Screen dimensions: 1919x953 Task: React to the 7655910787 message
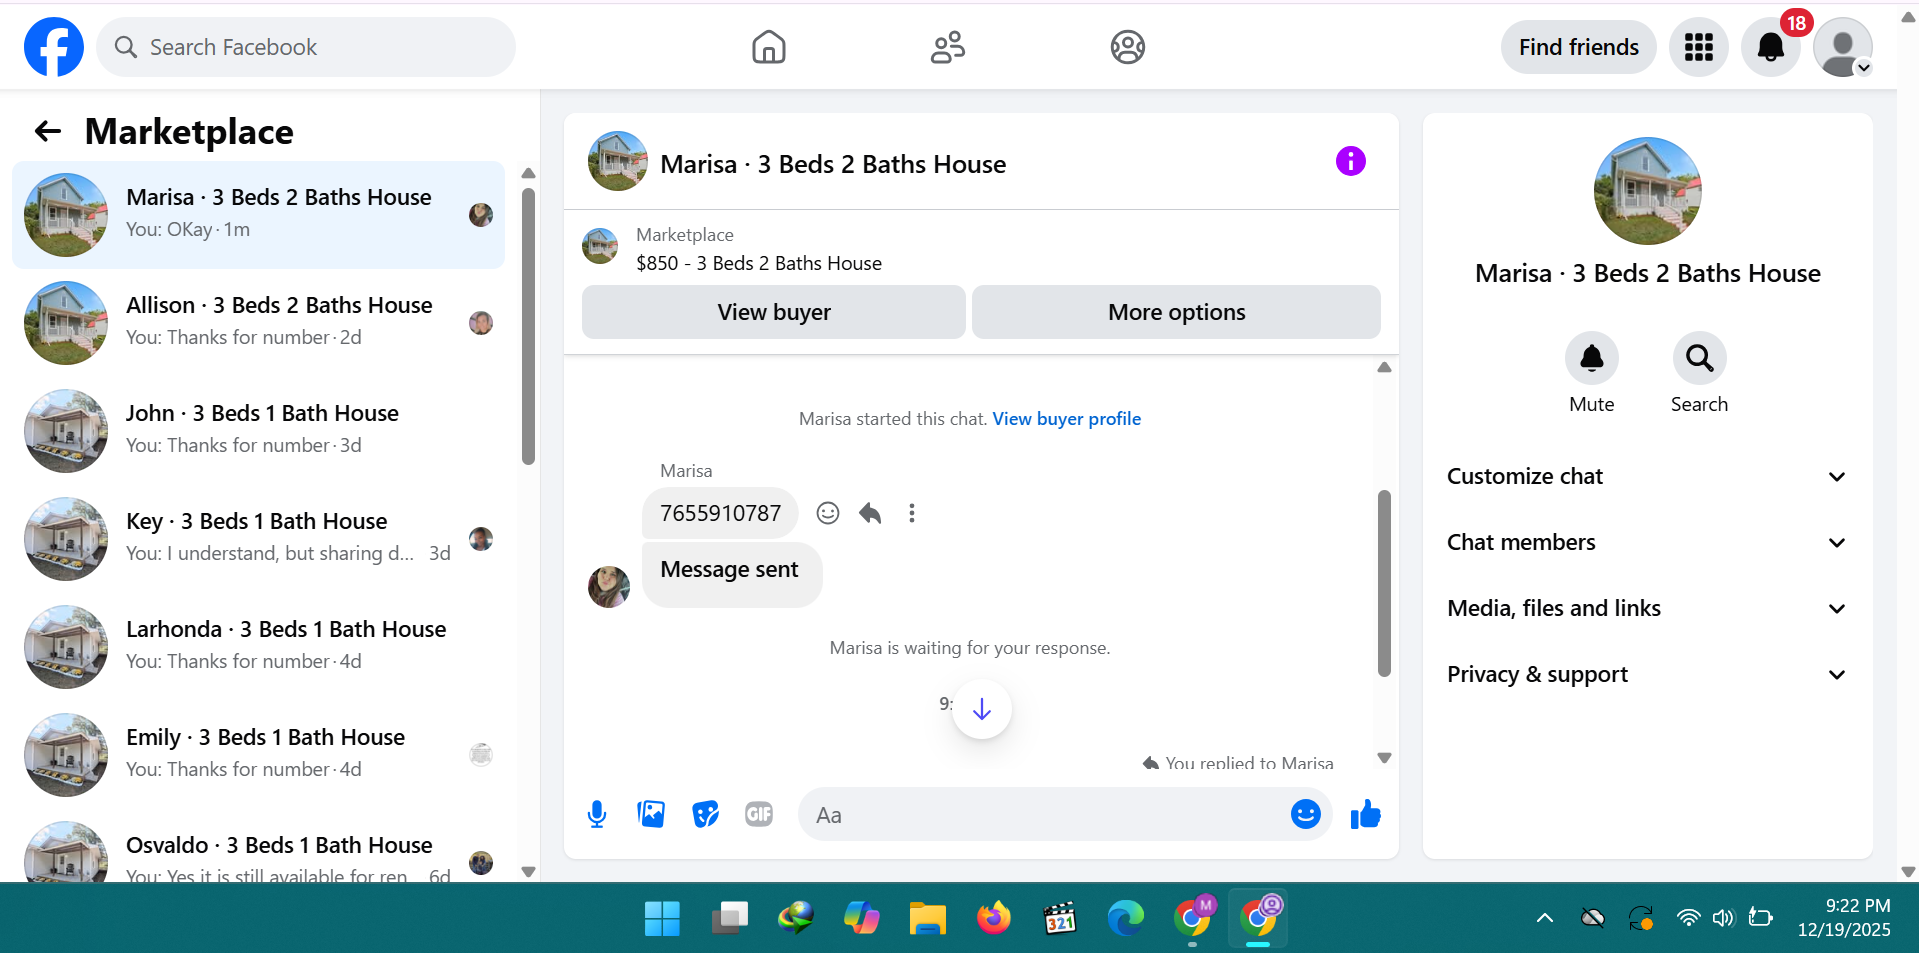(x=827, y=513)
